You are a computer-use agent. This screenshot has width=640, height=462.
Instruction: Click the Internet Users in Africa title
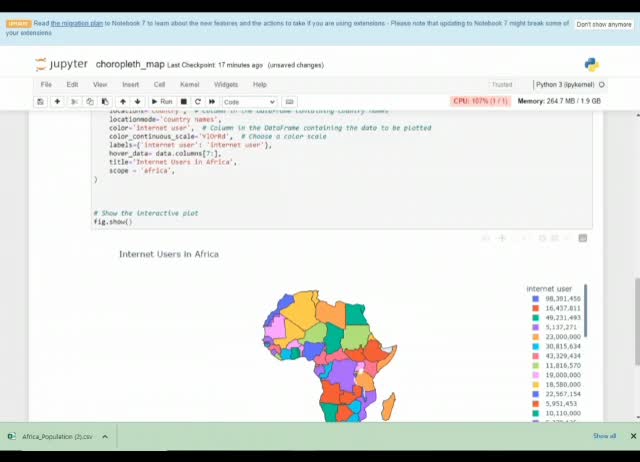[x=169, y=254]
